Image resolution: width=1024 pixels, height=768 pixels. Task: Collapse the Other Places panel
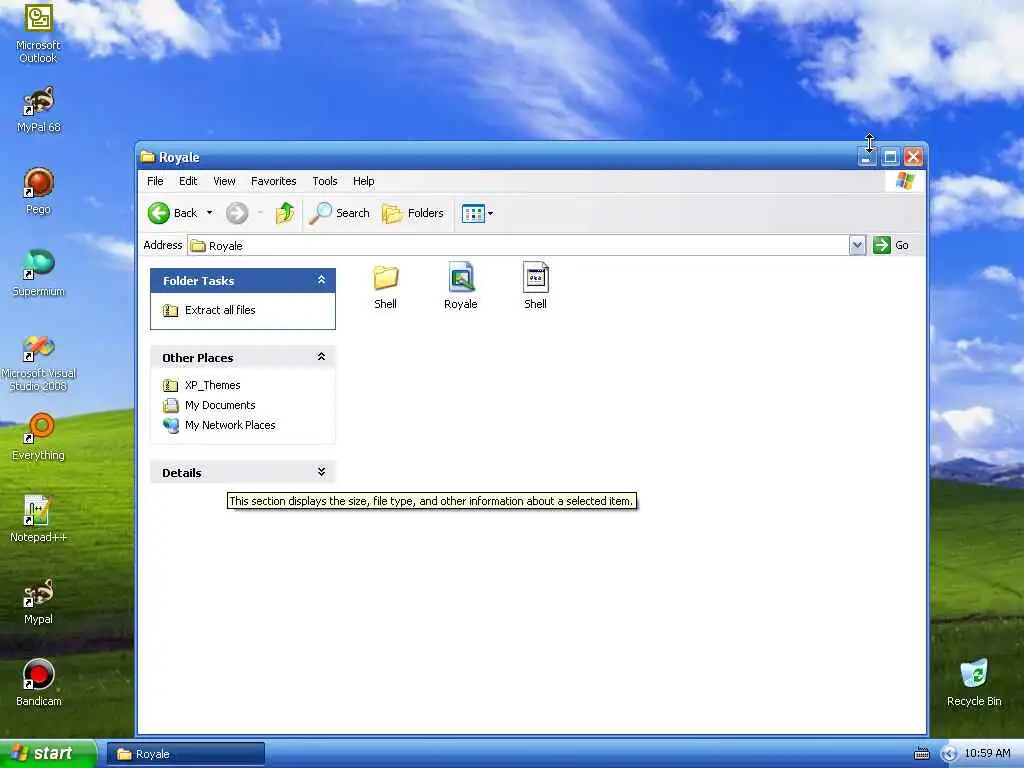(x=321, y=357)
